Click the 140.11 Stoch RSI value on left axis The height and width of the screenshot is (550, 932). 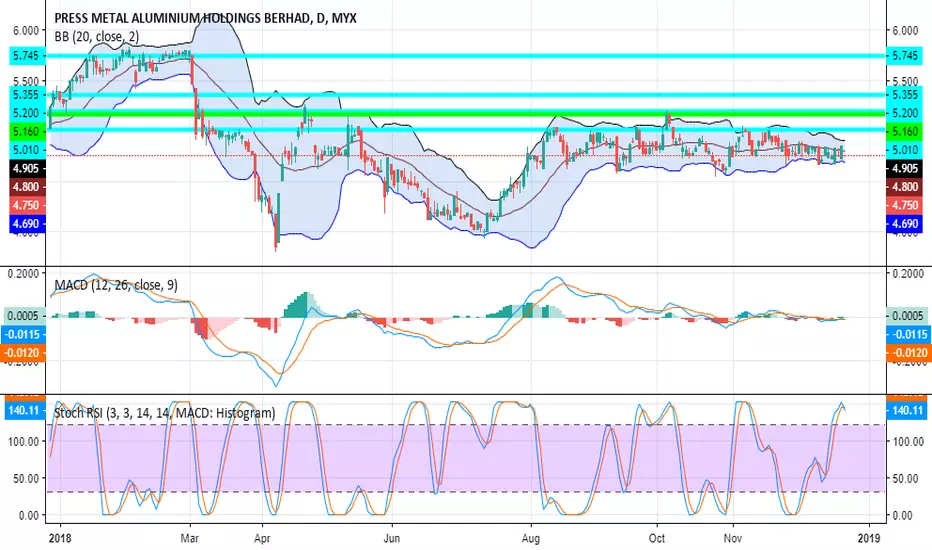tap(23, 410)
